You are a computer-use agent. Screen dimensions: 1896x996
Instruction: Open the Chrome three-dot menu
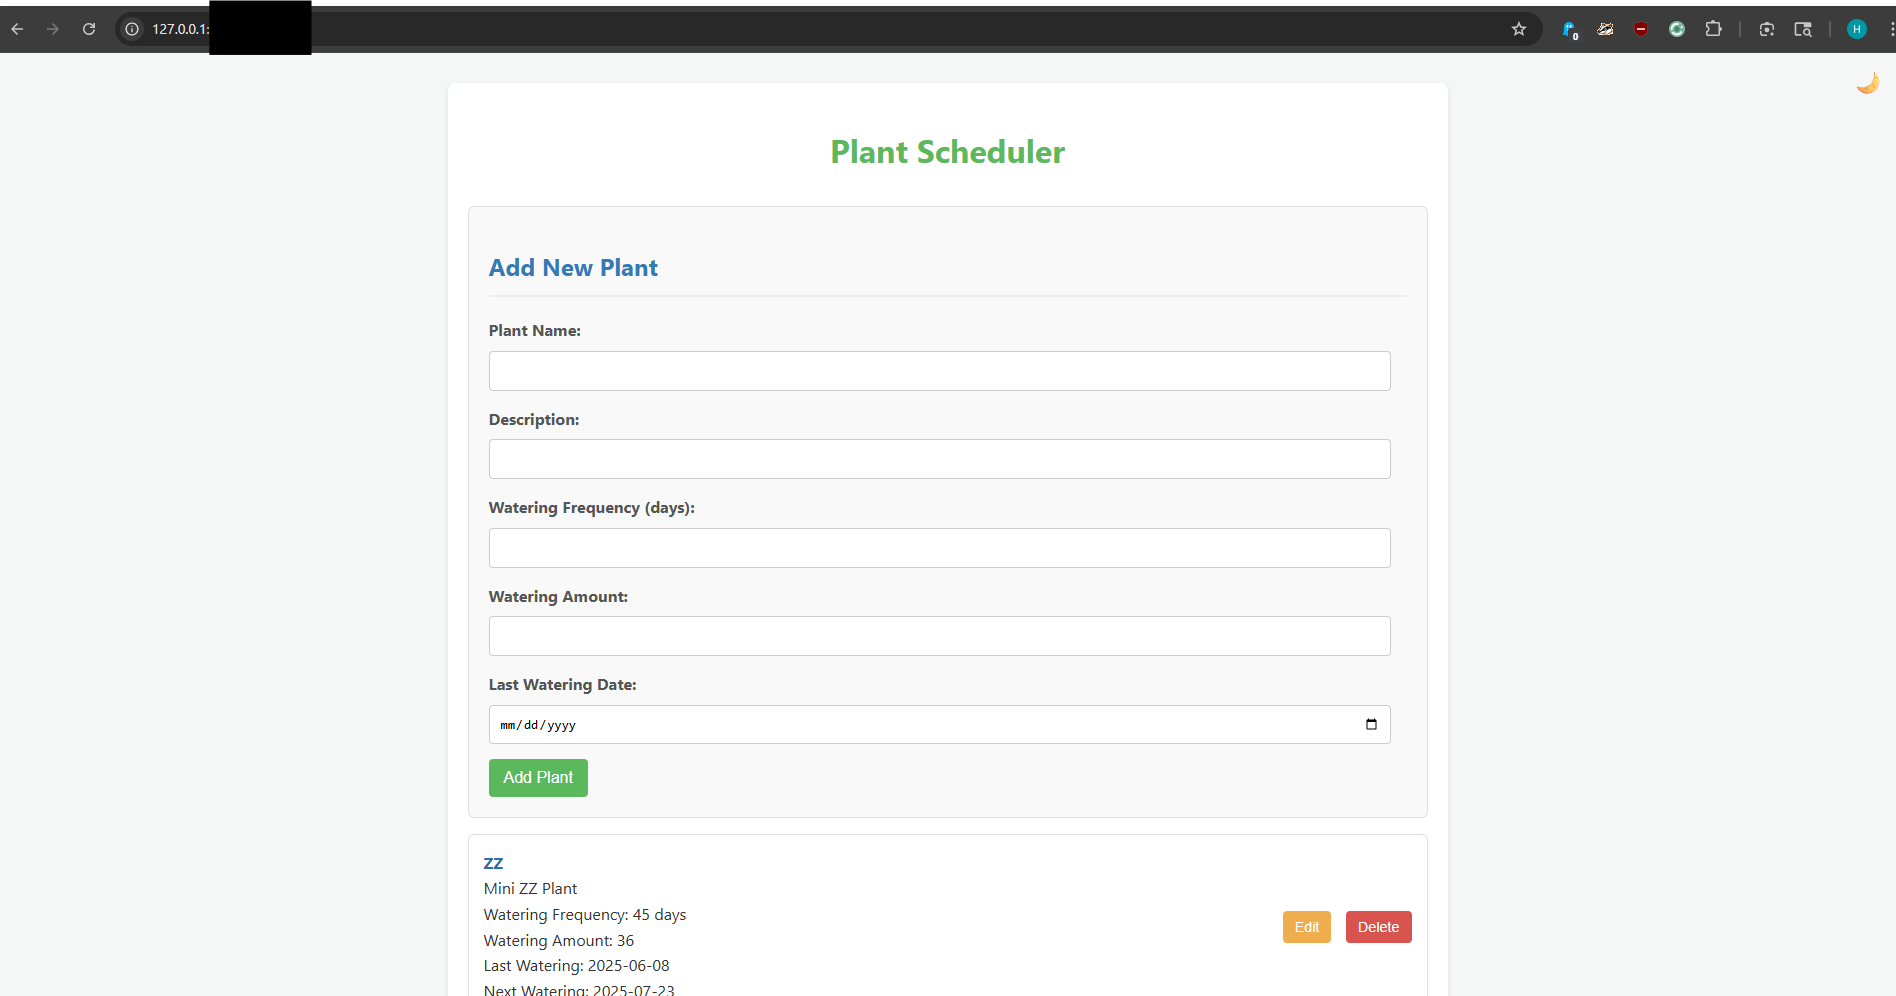point(1891,29)
